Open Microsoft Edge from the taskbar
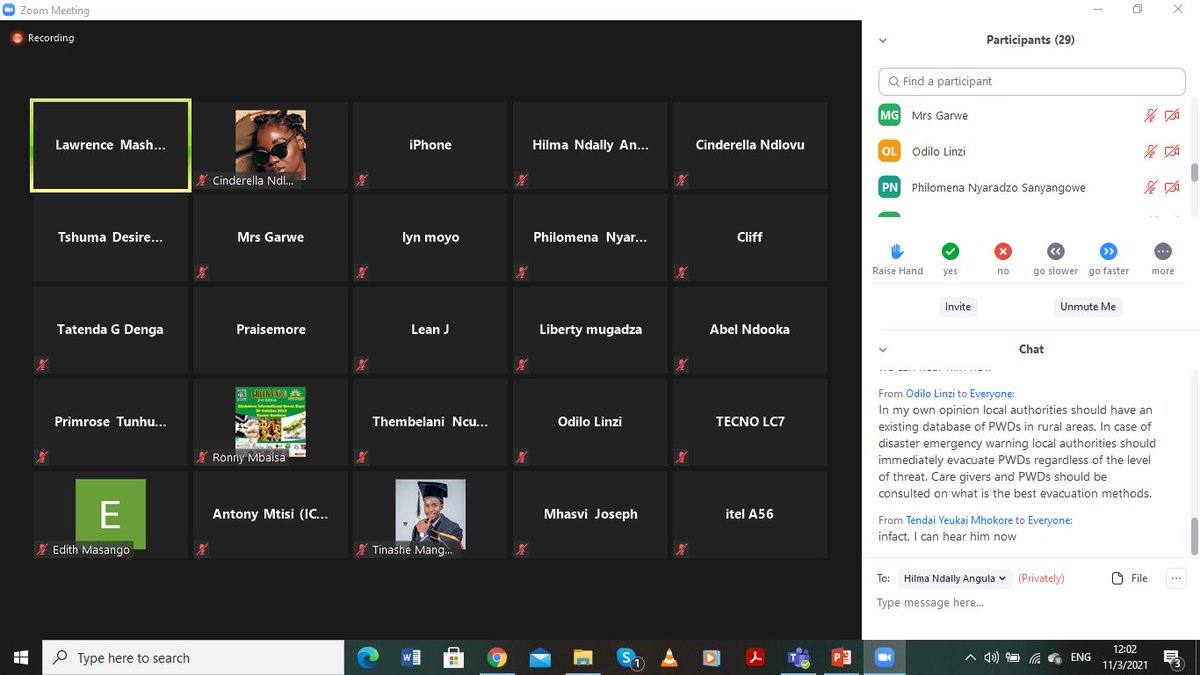This screenshot has width=1200, height=675. click(367, 657)
